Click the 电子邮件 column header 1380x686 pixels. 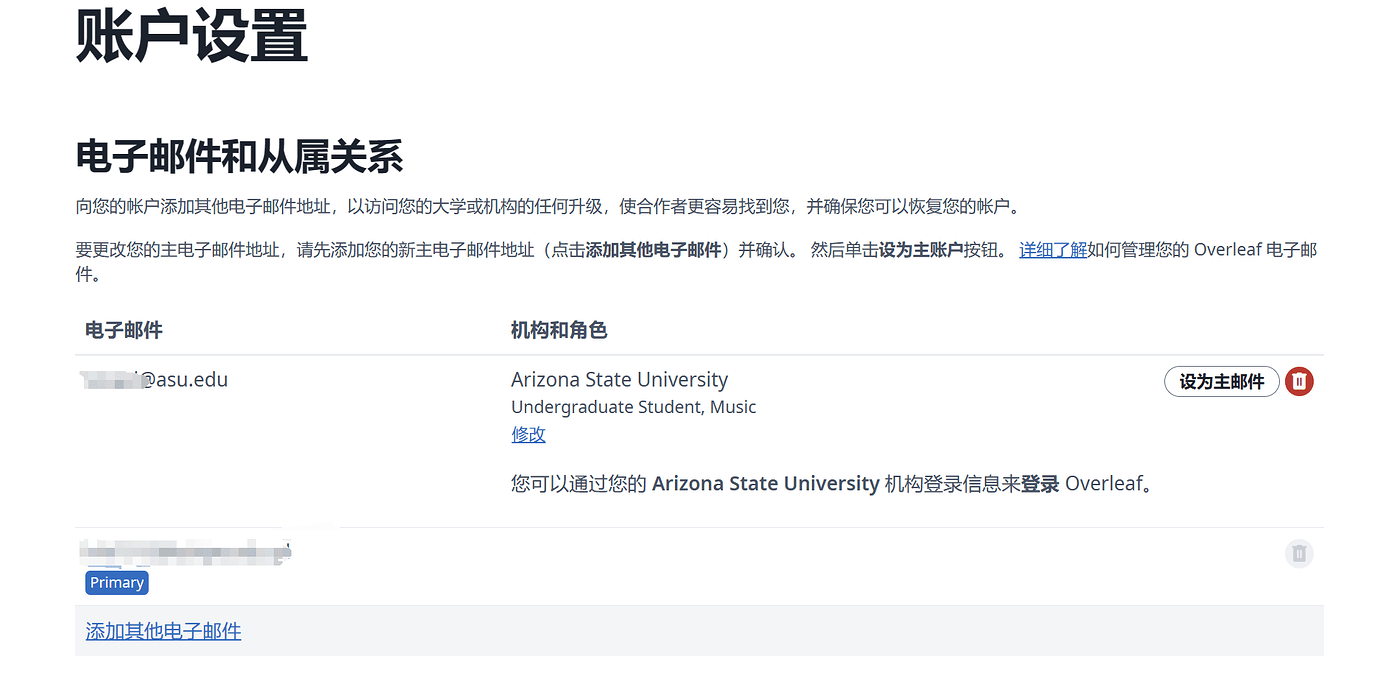pyautogui.click(x=124, y=330)
